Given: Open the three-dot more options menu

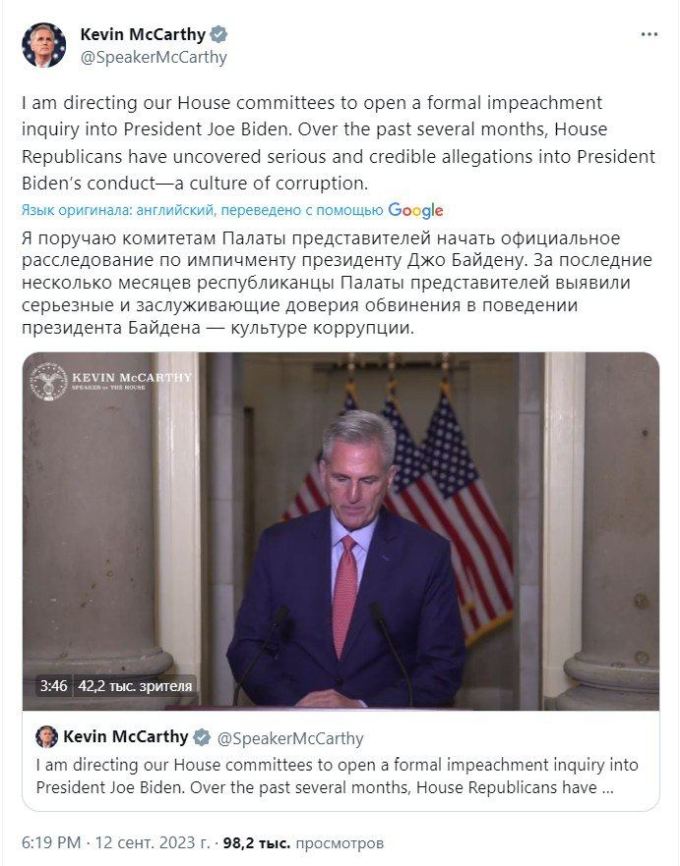Looking at the screenshot, I should pos(649,35).
